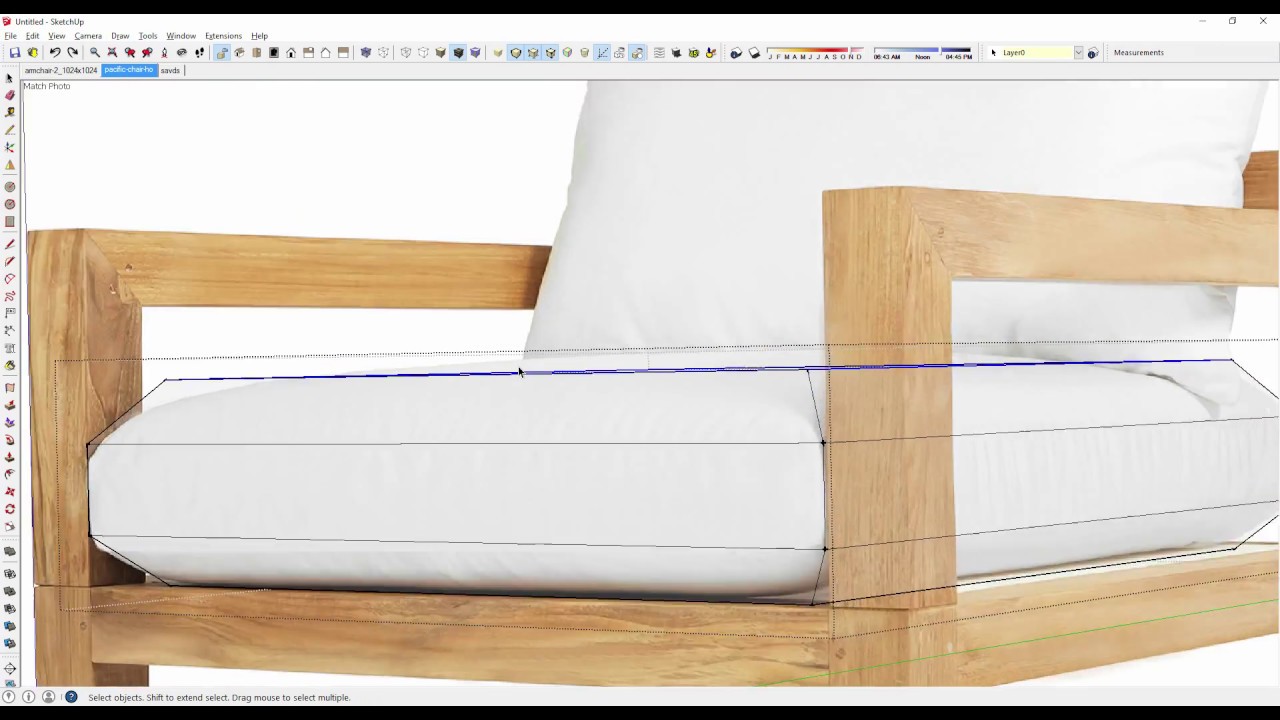
Task: Switch to the amchair-2_1024x1024 scene tab
Action: pyautogui.click(x=61, y=70)
